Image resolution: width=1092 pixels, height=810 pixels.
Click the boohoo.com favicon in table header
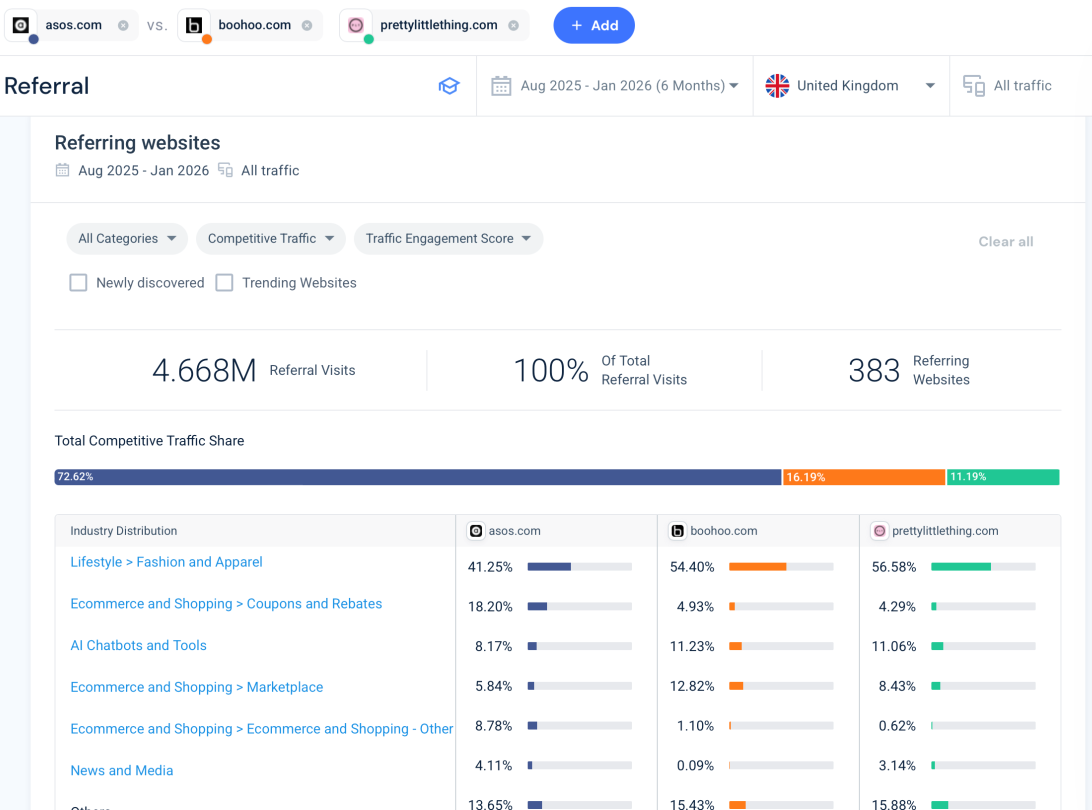678,531
